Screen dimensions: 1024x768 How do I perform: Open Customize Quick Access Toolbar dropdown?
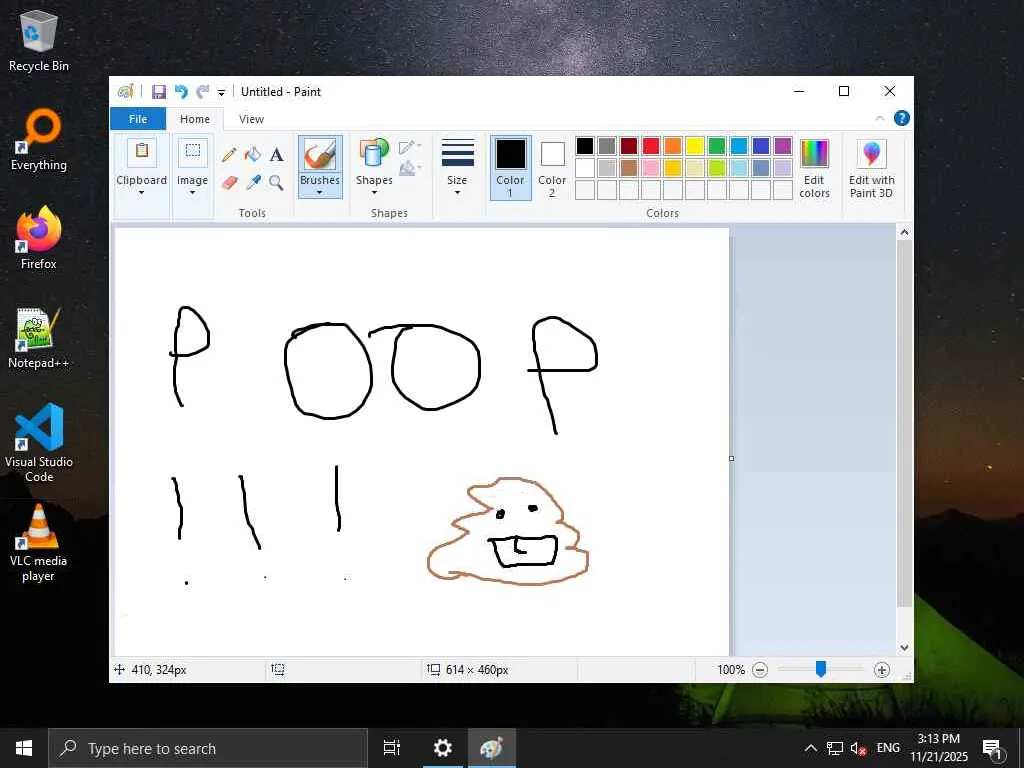(221, 93)
